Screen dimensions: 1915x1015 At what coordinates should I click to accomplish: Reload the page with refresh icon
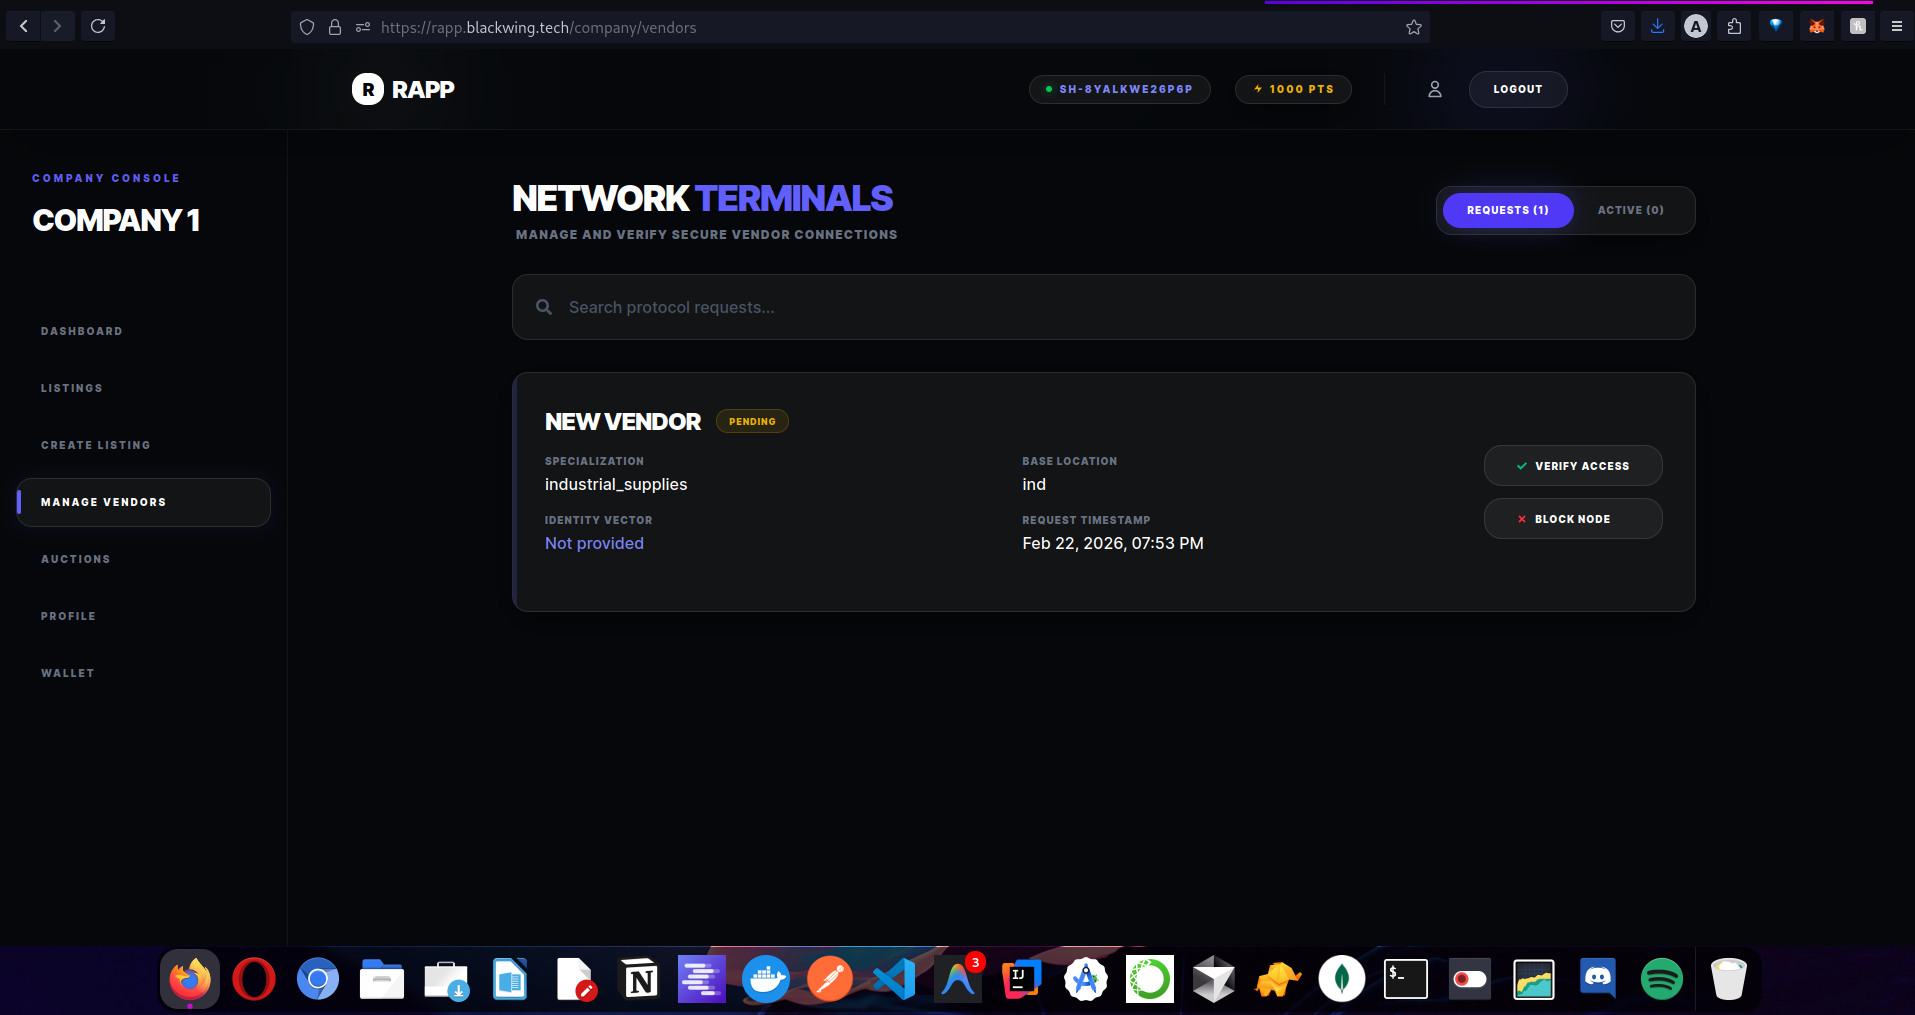(98, 26)
